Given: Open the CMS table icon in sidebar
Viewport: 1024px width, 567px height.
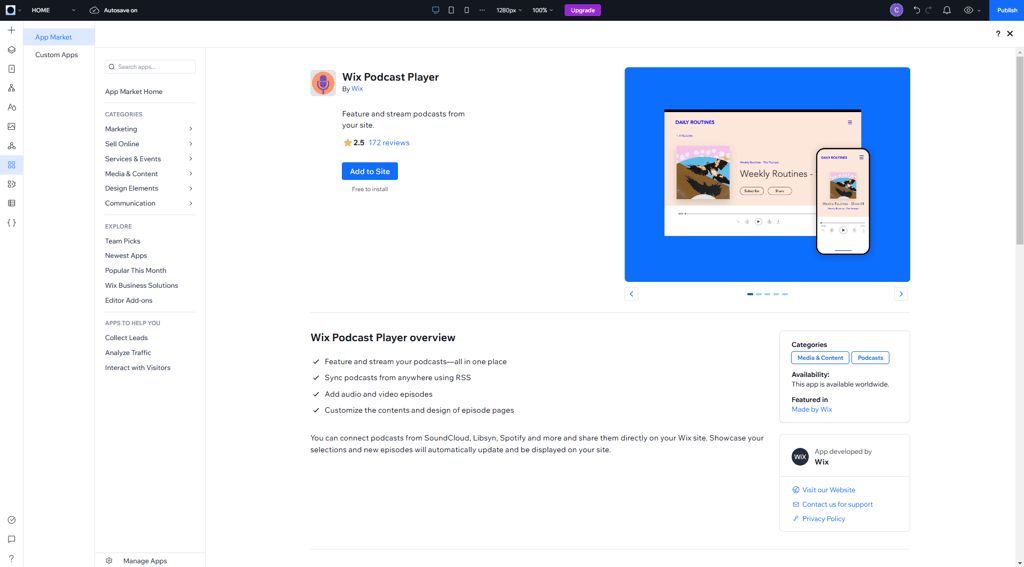Looking at the screenshot, I should [x=11, y=203].
